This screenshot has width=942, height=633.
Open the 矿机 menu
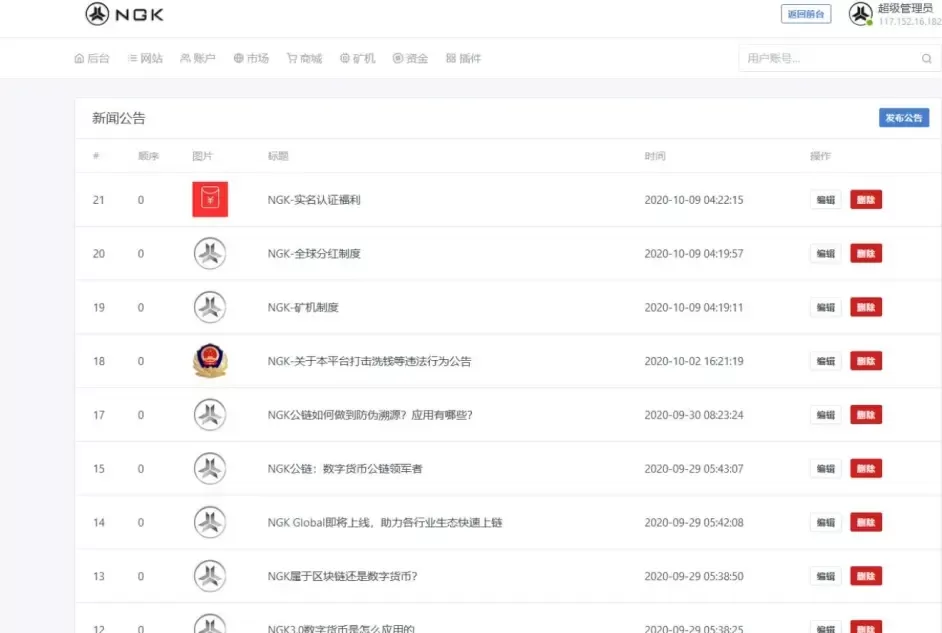(357, 58)
